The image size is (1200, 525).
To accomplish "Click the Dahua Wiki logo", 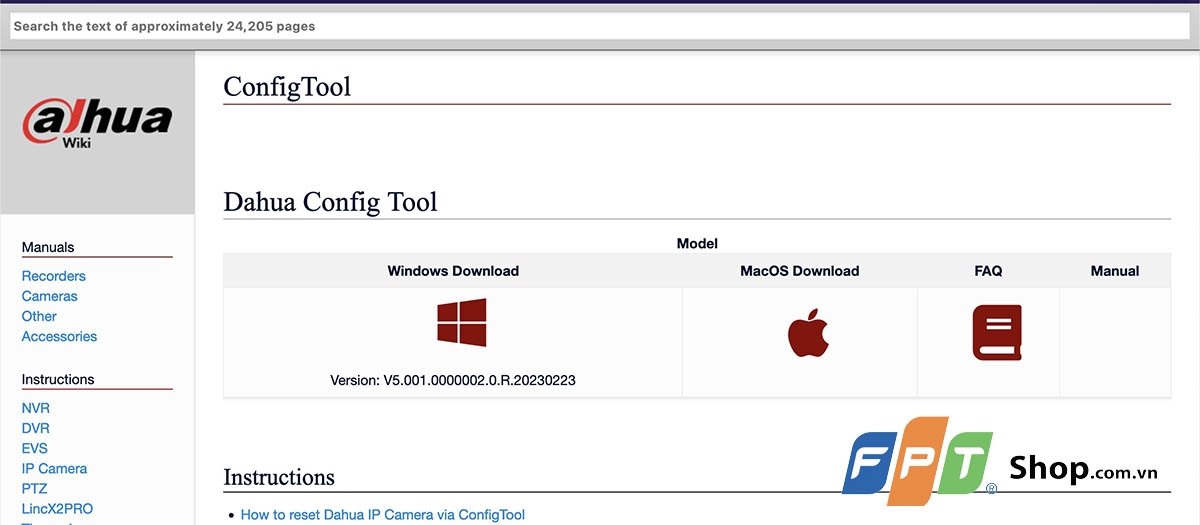I will click(x=98, y=123).
